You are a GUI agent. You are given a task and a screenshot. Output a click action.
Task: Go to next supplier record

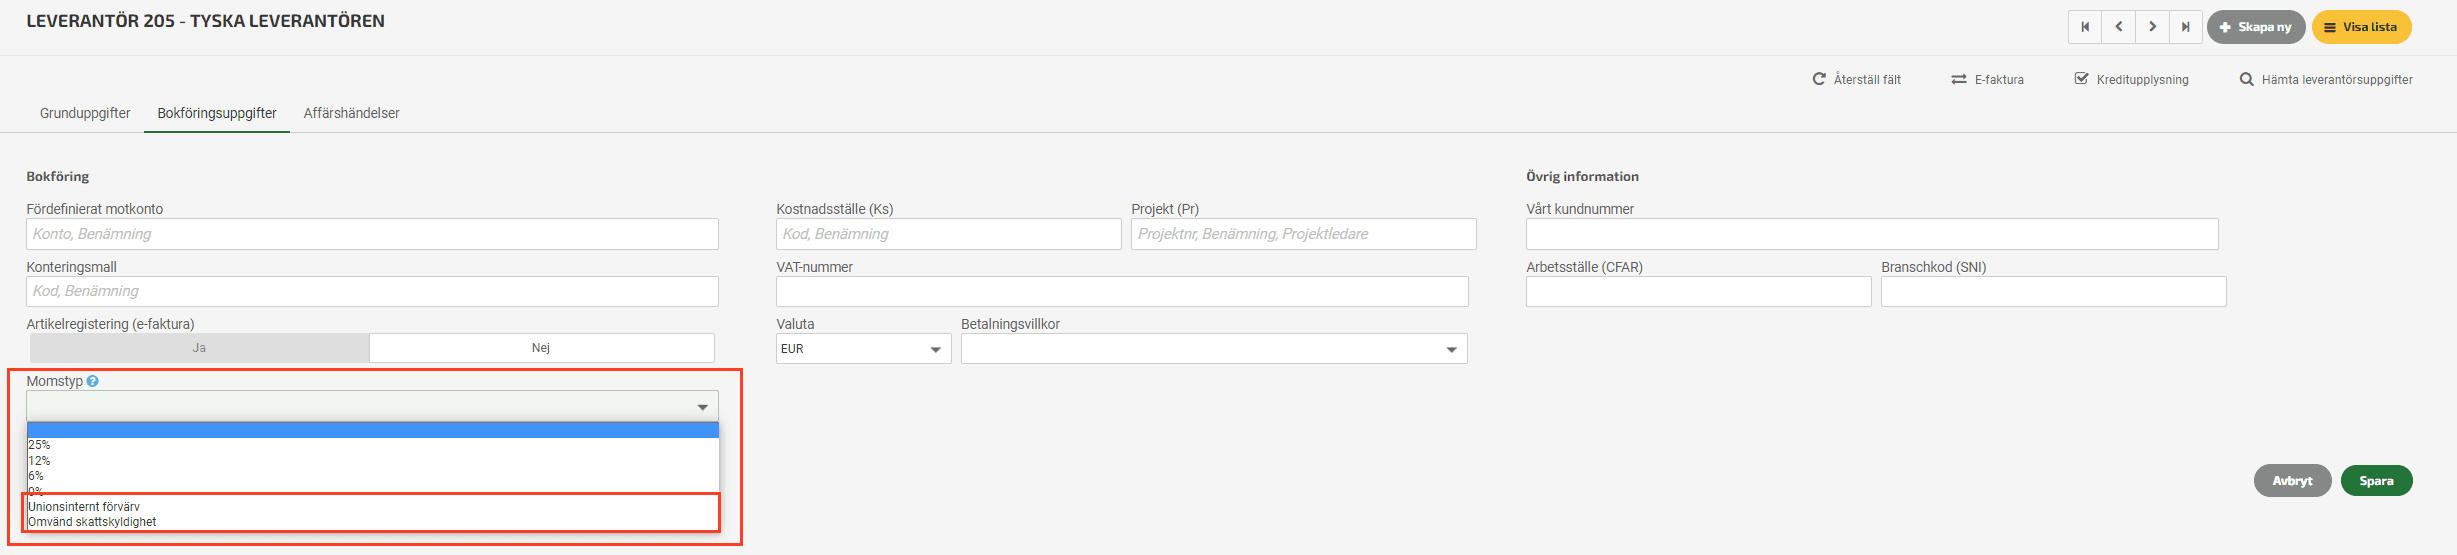(x=2152, y=27)
